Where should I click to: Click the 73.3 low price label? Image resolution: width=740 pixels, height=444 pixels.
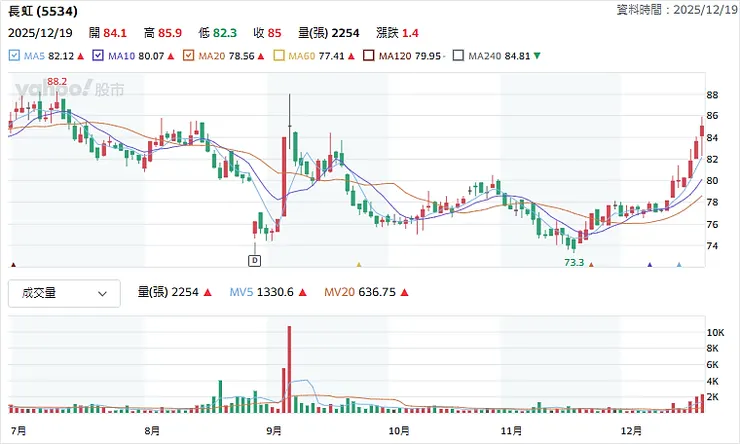coord(574,262)
